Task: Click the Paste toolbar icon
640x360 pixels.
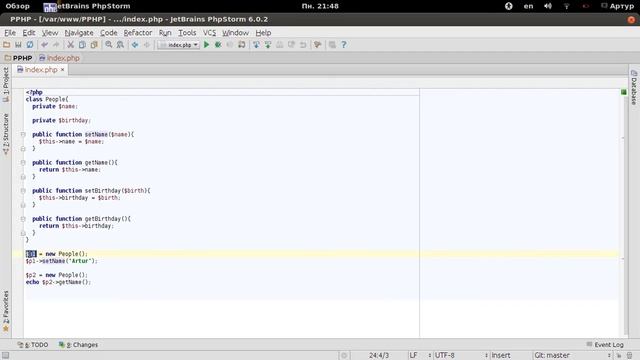Action: (94, 45)
